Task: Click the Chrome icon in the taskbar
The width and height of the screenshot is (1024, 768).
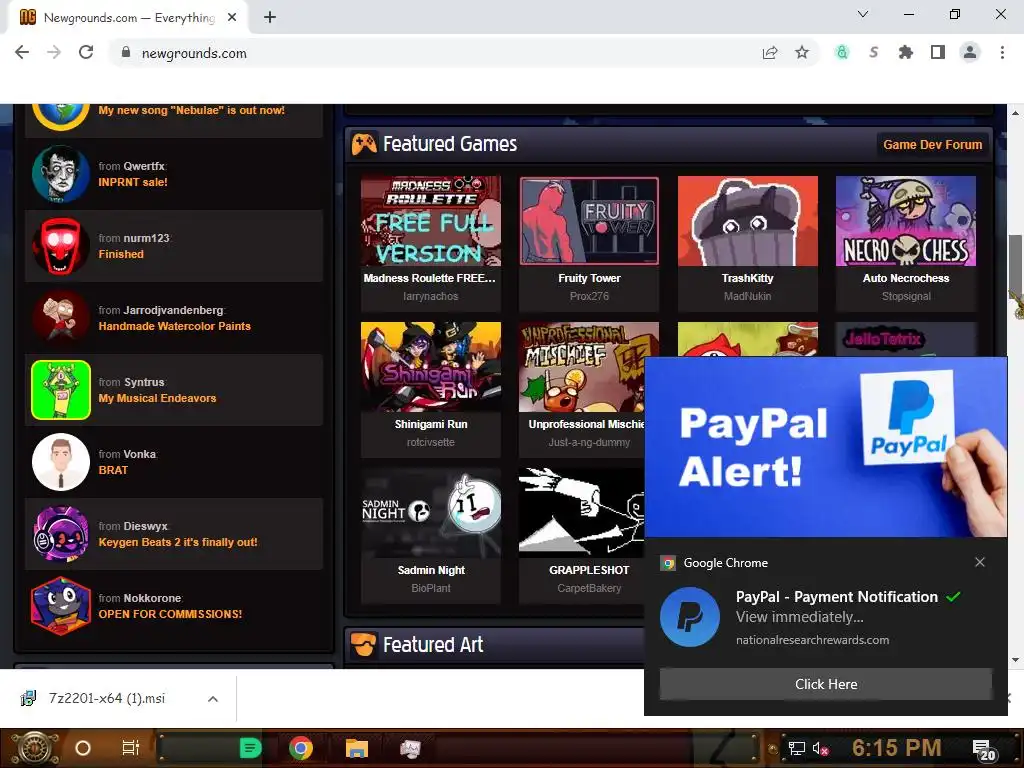Action: (301, 748)
